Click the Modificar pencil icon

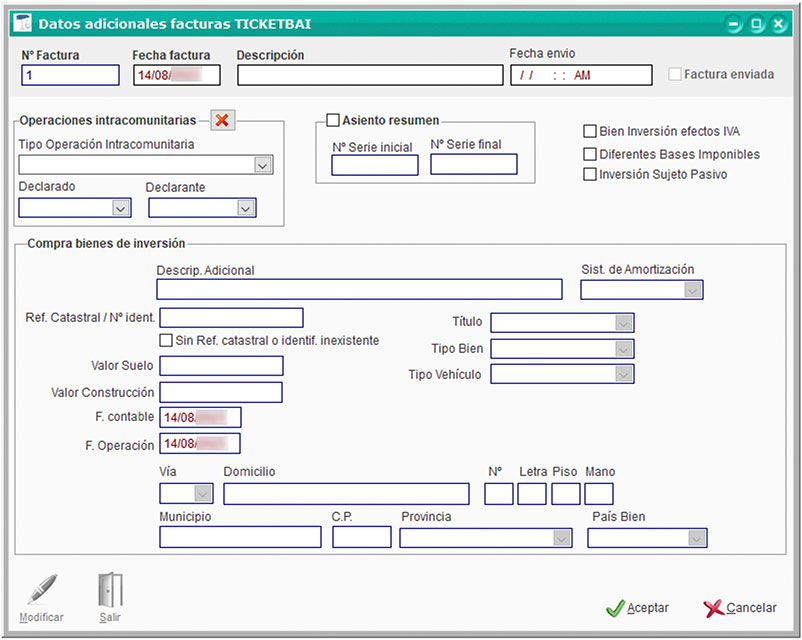coord(41,589)
